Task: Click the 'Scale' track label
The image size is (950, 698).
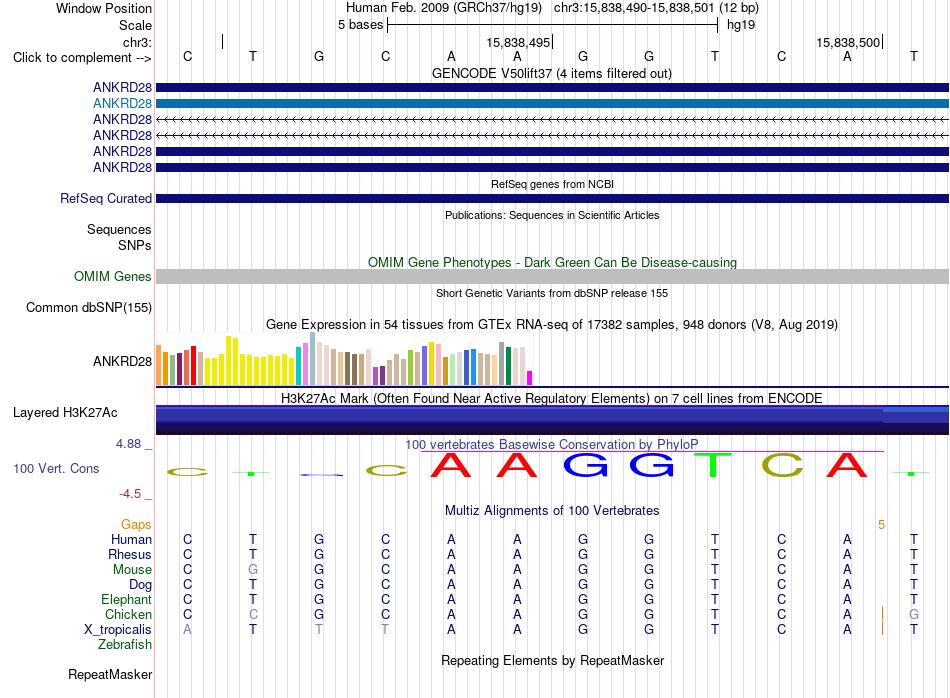Action: tap(135, 25)
